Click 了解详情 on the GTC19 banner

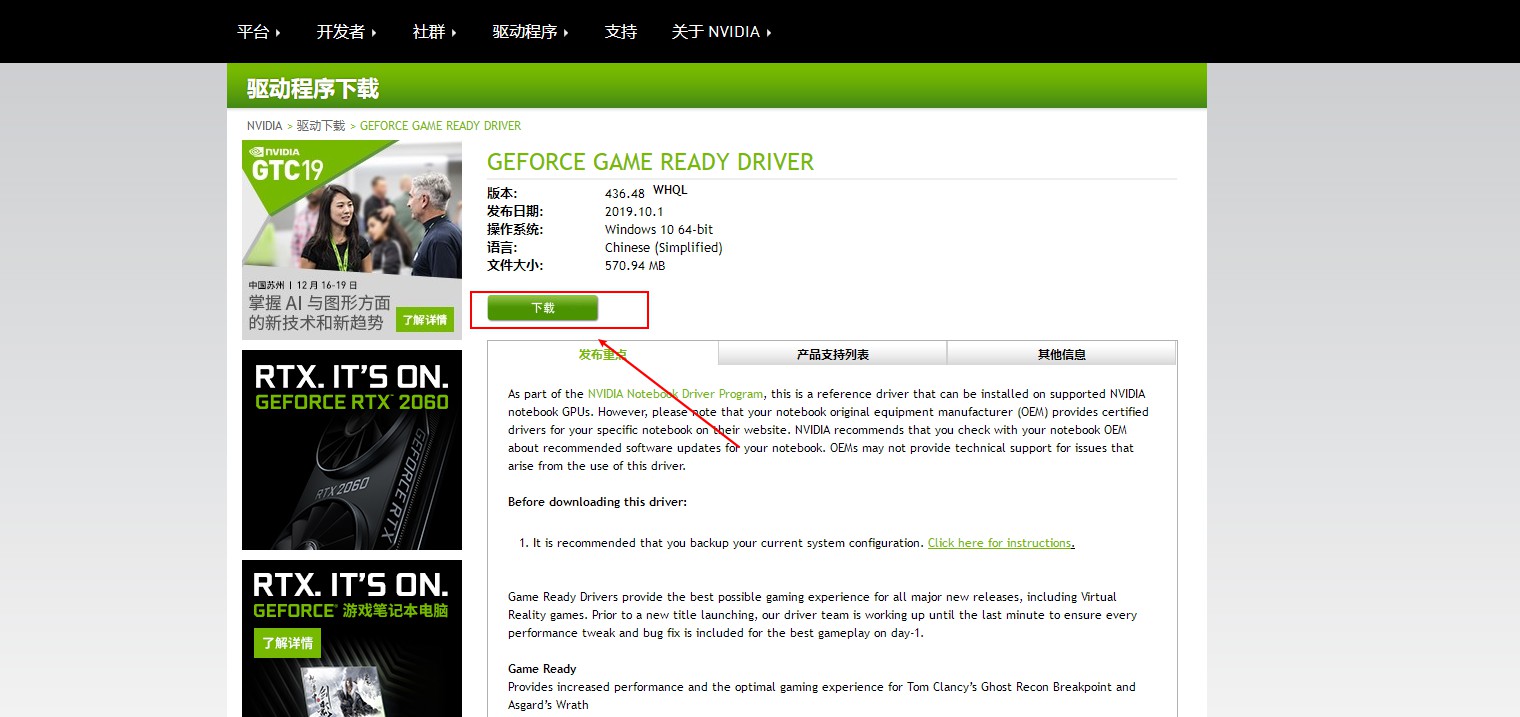pos(425,320)
